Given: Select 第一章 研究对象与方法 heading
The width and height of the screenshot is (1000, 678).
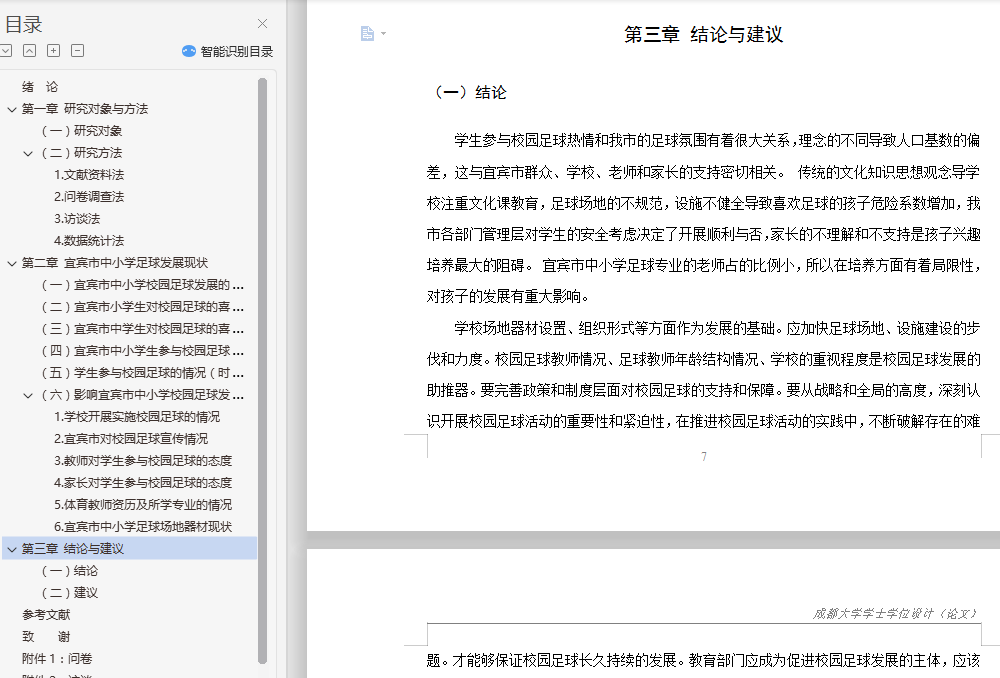Looking at the screenshot, I should [85, 109].
